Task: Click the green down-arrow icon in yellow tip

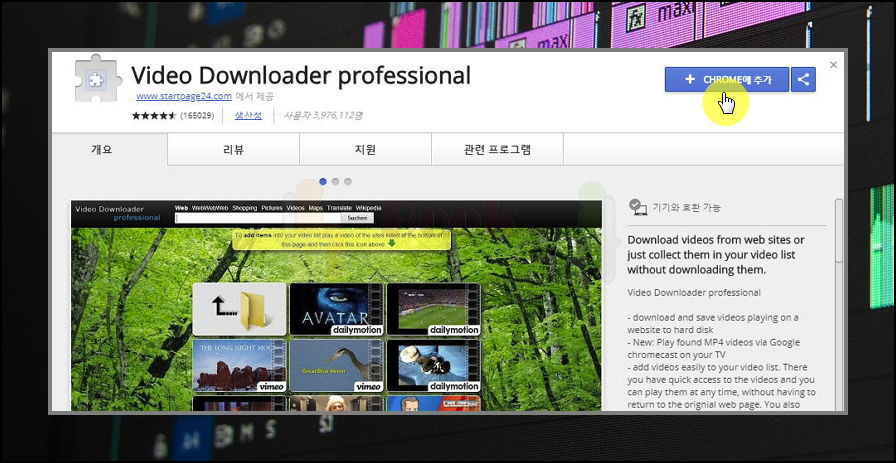Action: (391, 244)
